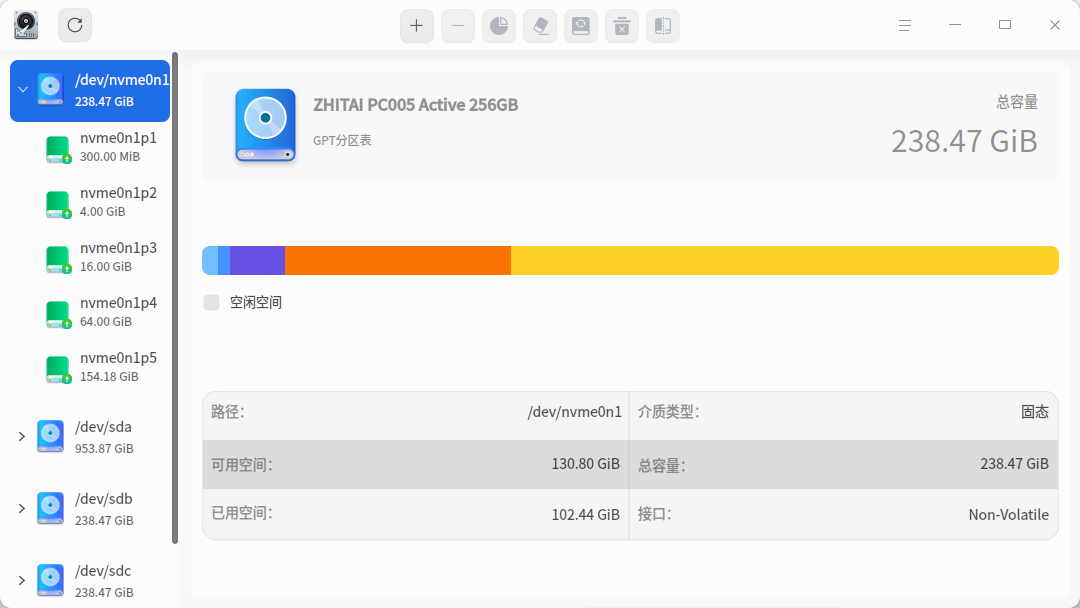Viewport: 1080px width, 608px height.
Task: Click the 102.44 GiB used space value
Action: click(x=585, y=514)
